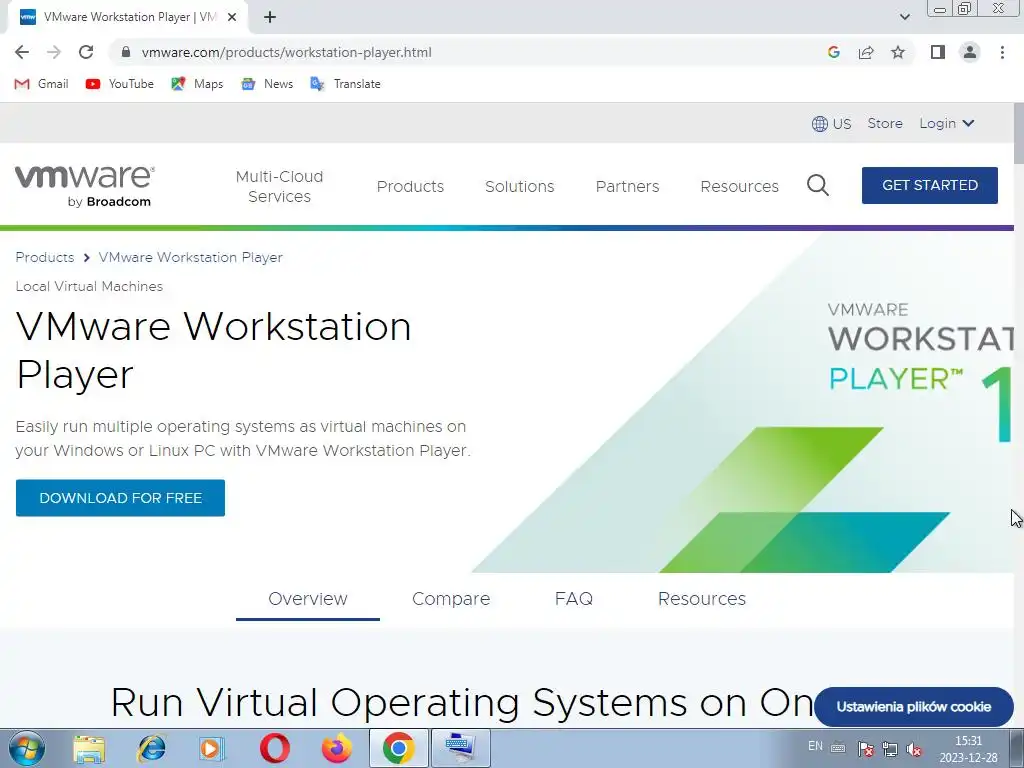1024x768 pixels.
Task: Bookmark this page with the star icon
Action: tap(898, 52)
